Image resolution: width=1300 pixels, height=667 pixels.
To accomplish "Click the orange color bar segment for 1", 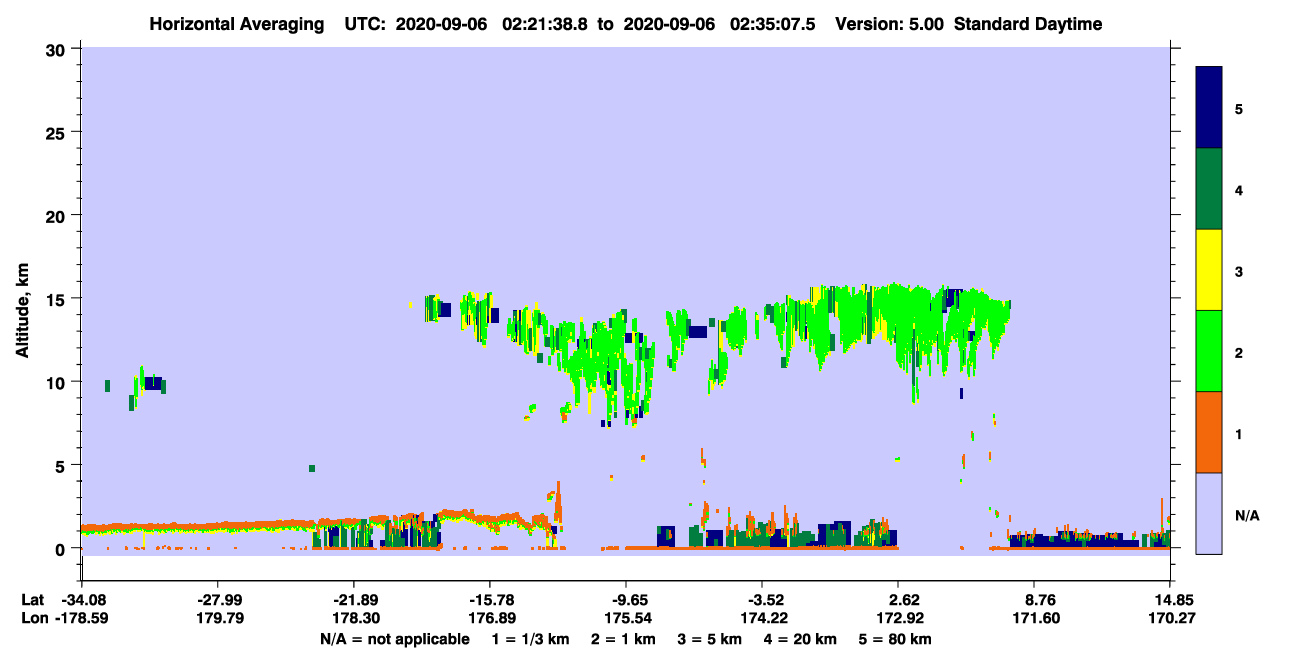I will click(1209, 432).
